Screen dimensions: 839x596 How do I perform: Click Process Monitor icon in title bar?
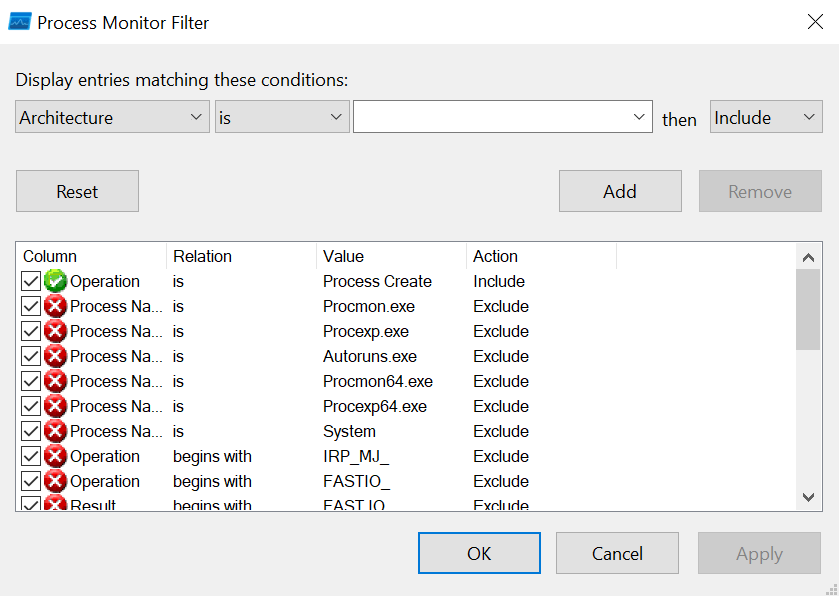point(20,22)
